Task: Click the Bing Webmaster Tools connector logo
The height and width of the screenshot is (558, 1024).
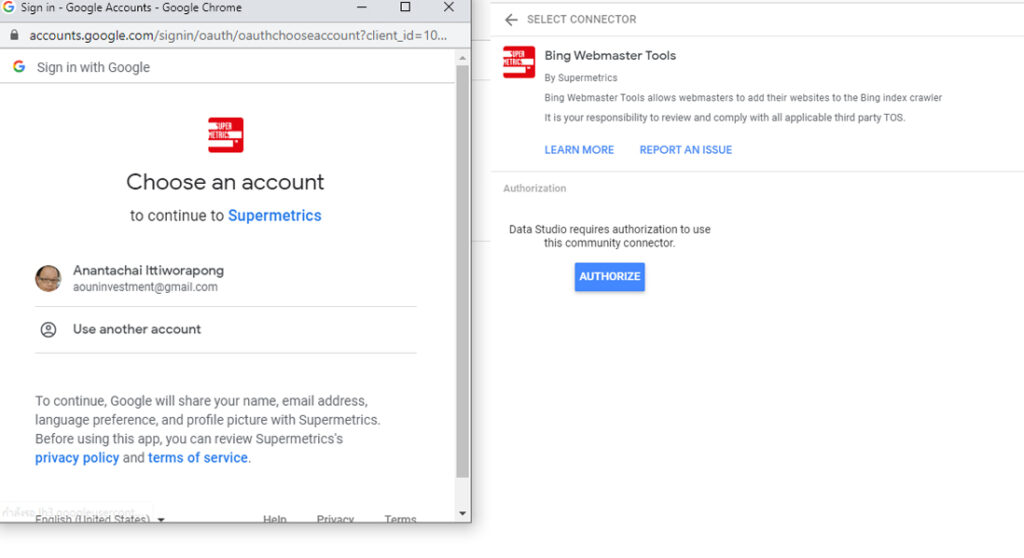Action: (x=519, y=62)
